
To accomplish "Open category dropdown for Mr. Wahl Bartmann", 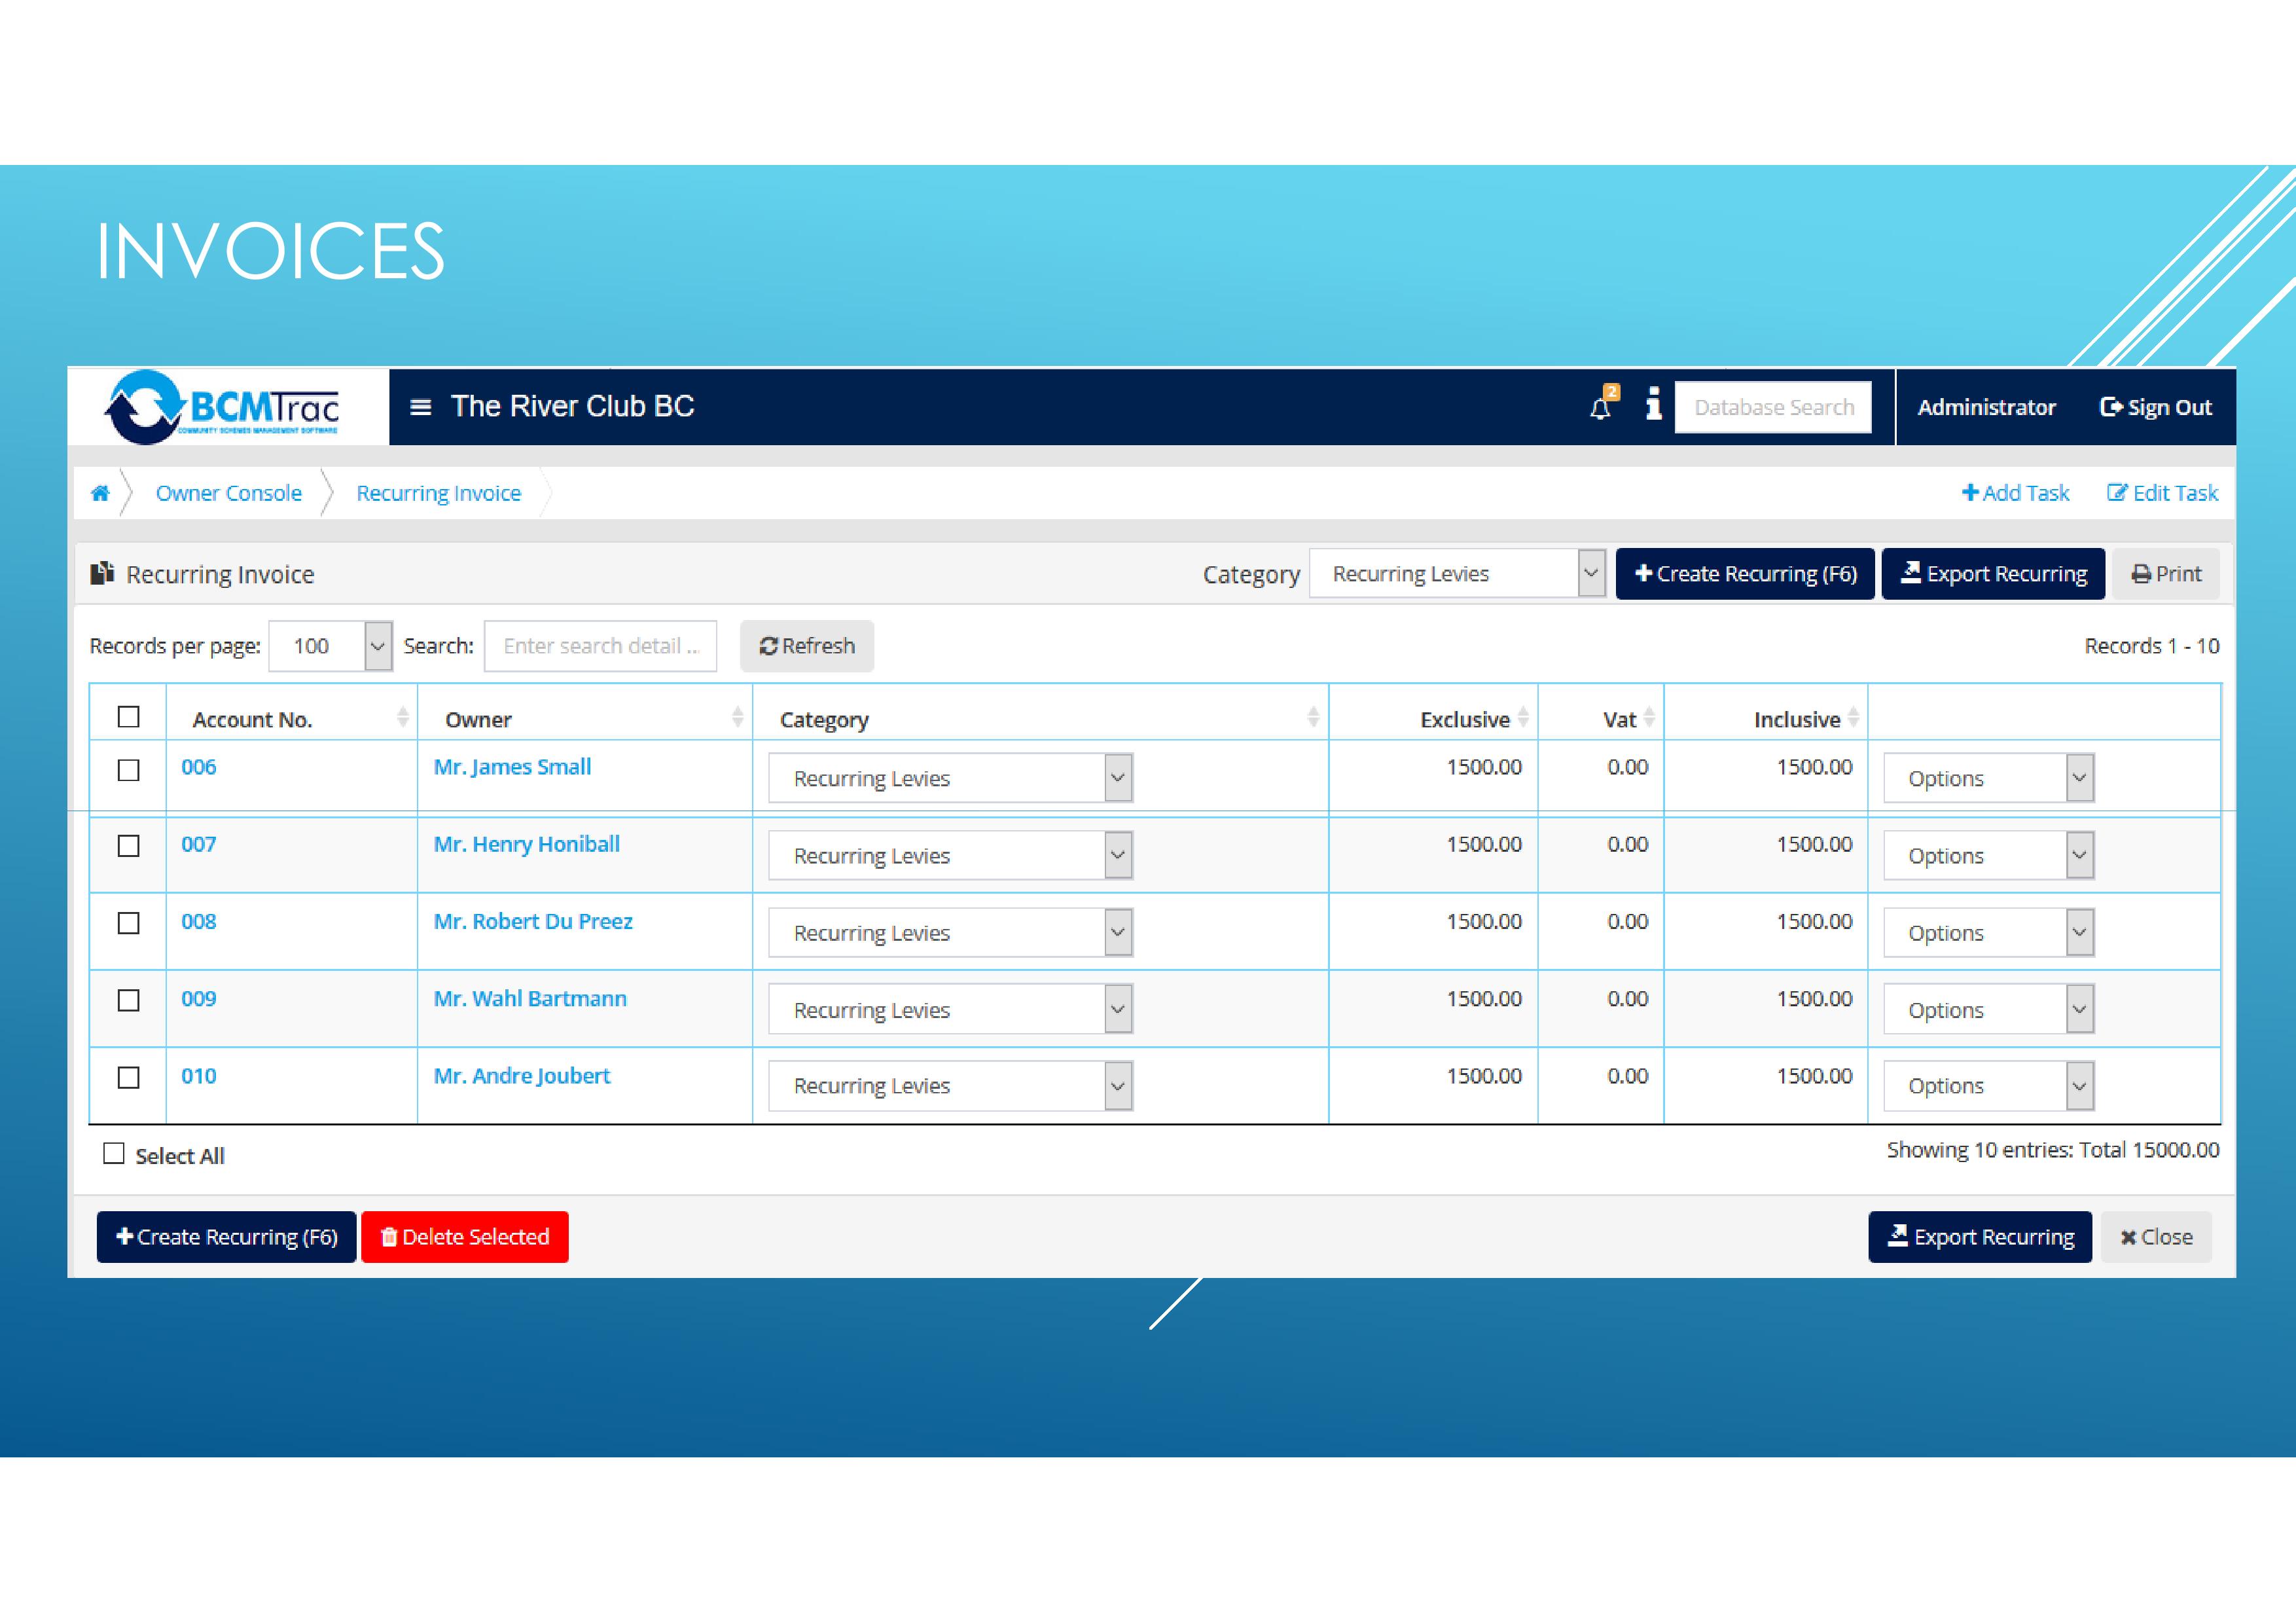I will [x=950, y=1010].
